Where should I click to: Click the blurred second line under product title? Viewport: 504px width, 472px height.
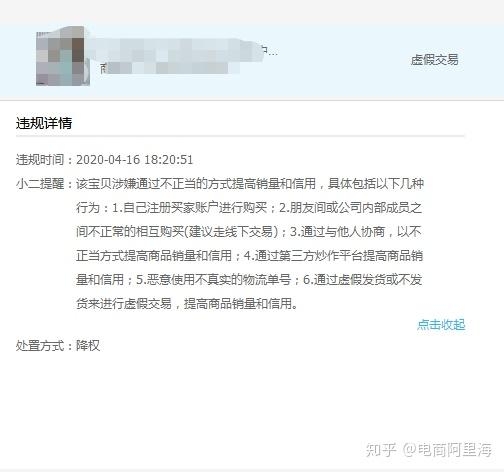[170, 68]
